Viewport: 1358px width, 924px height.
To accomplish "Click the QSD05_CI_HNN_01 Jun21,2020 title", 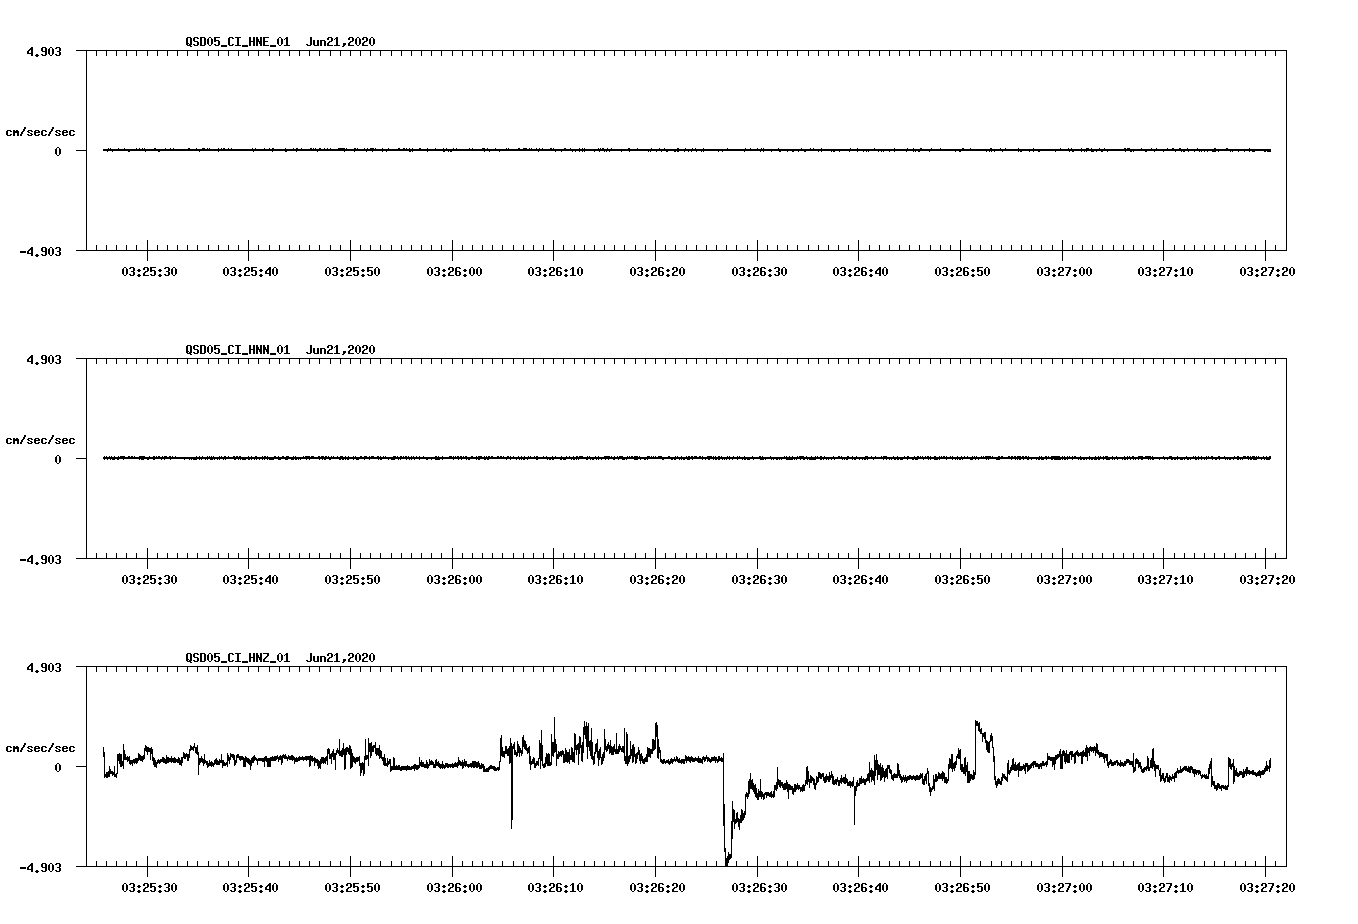I will pos(281,350).
